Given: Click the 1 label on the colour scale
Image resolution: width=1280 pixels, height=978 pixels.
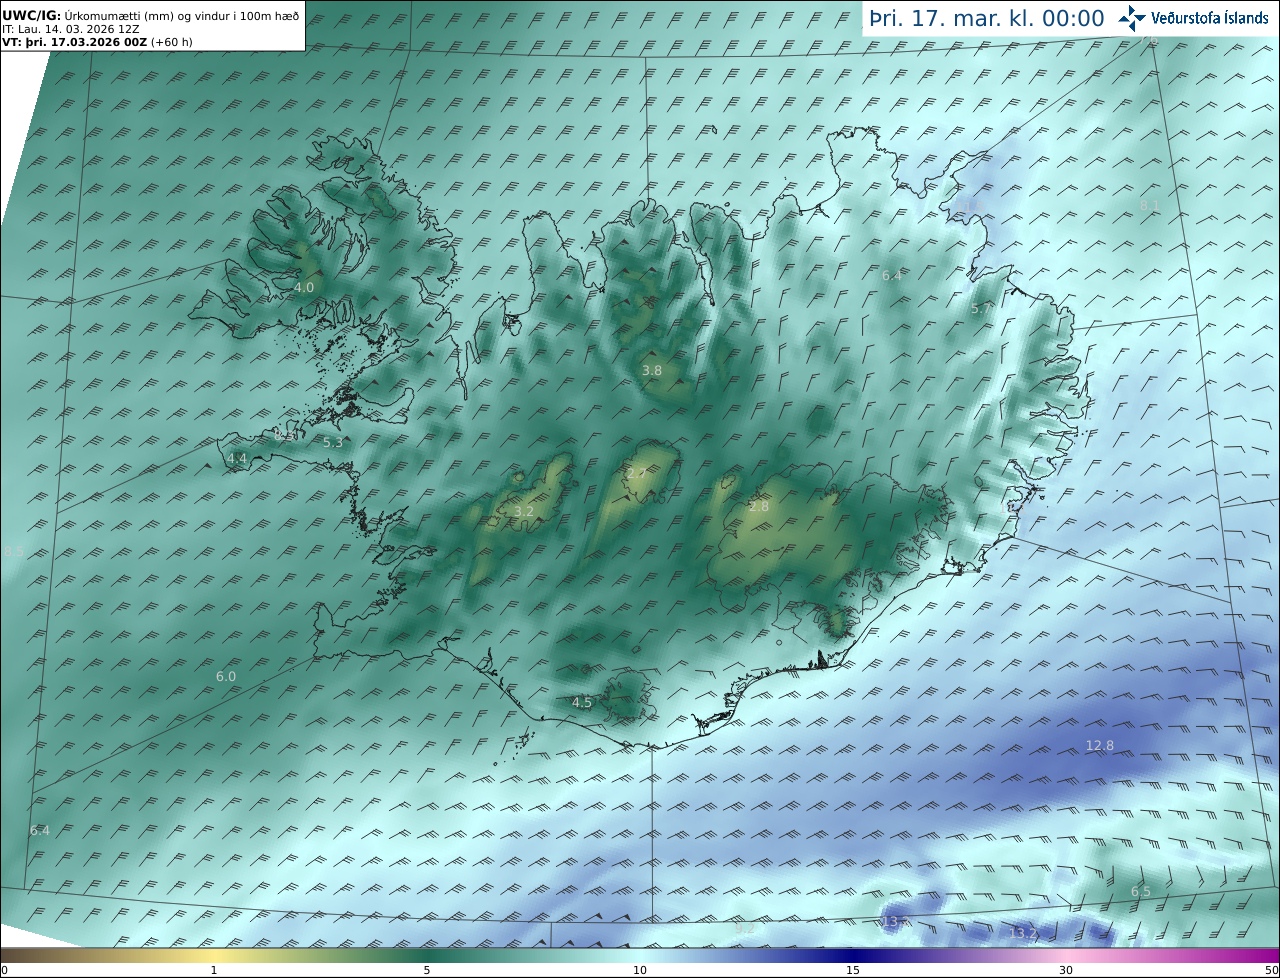Looking at the screenshot, I should point(214,970).
